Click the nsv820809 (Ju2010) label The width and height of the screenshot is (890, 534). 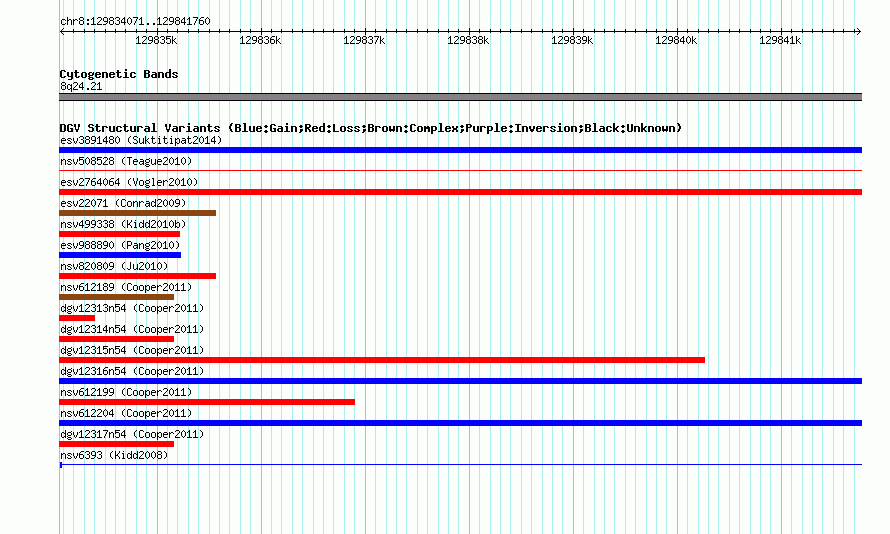coord(114,266)
